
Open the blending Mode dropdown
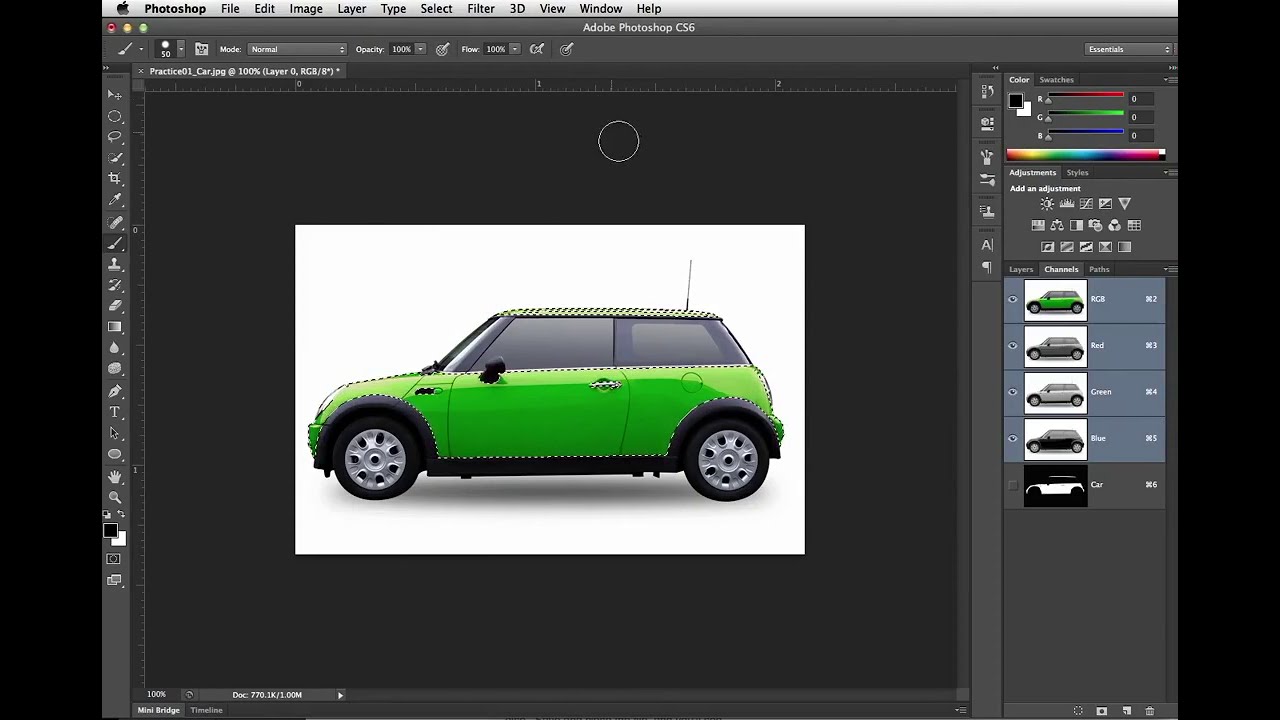point(297,49)
